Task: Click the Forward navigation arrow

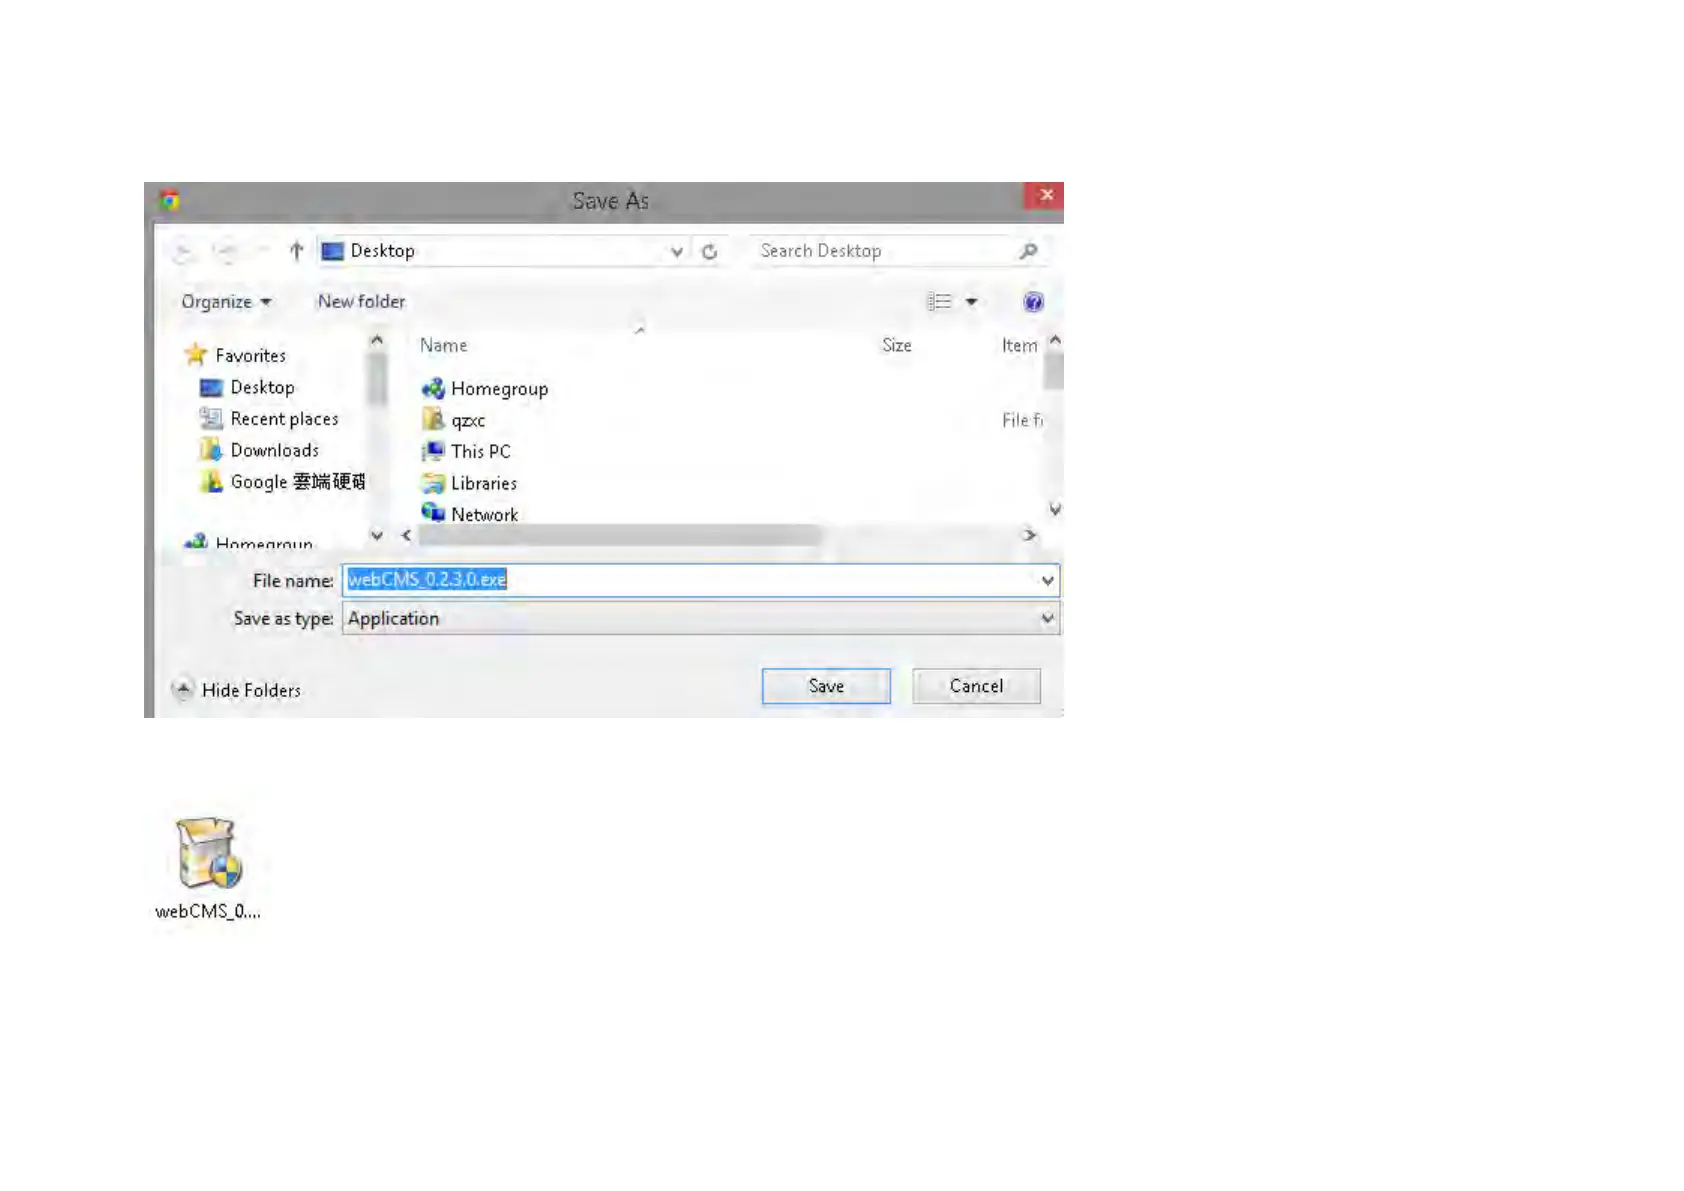Action: 226,252
